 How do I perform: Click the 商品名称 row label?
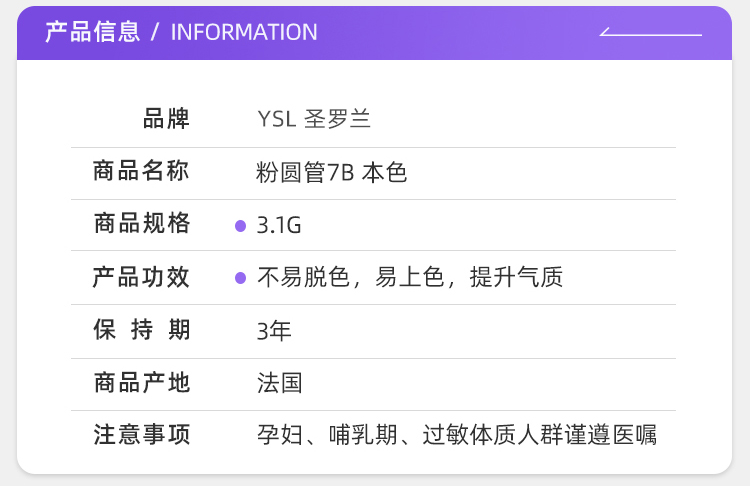tap(141, 171)
